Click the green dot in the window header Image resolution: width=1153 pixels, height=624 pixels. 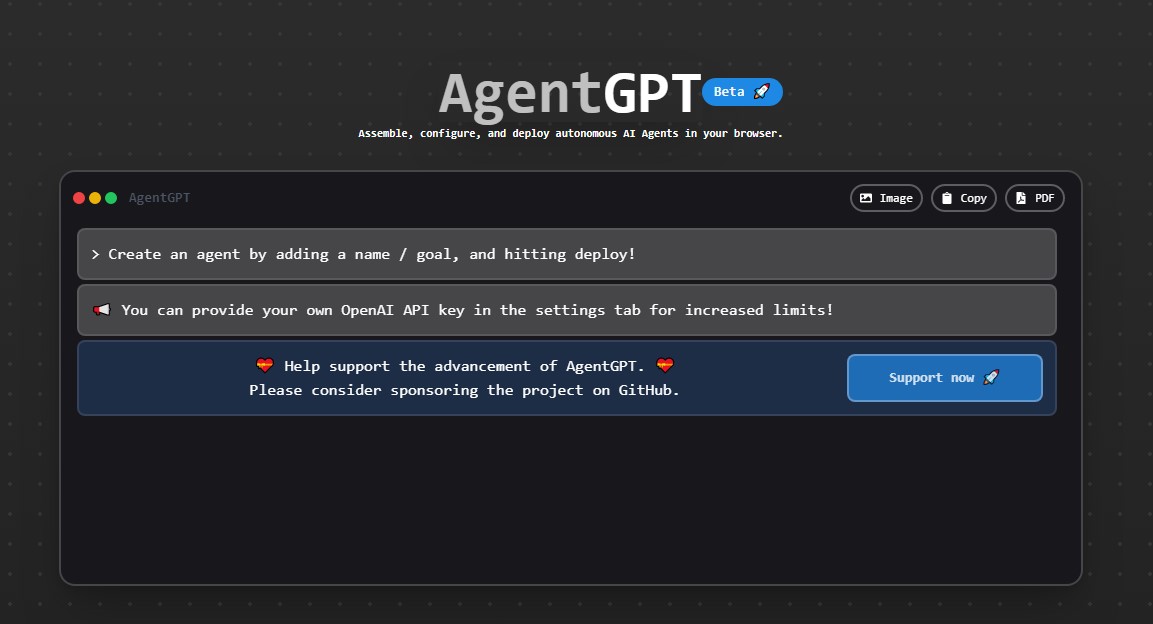point(111,198)
